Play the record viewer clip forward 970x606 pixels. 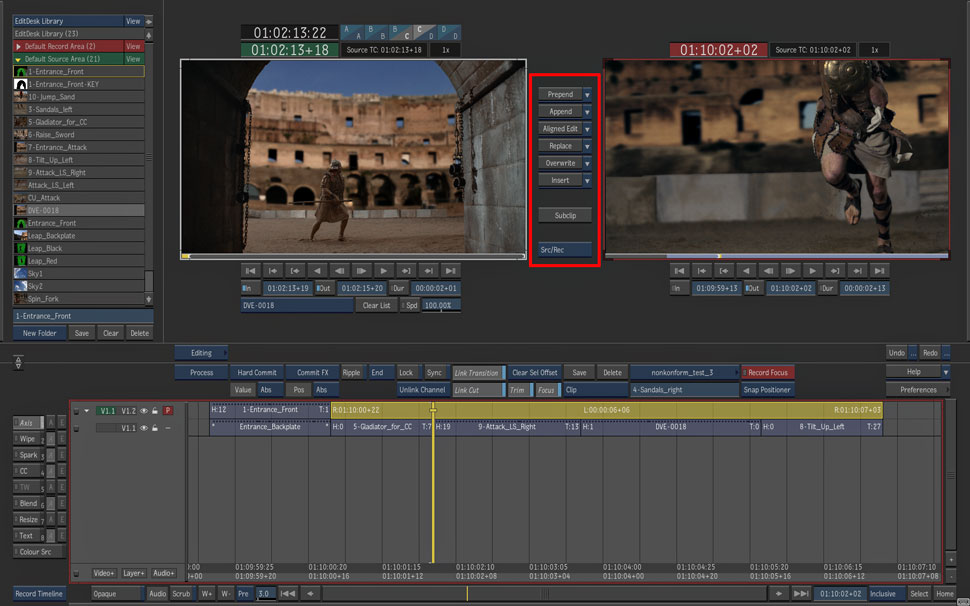813,270
